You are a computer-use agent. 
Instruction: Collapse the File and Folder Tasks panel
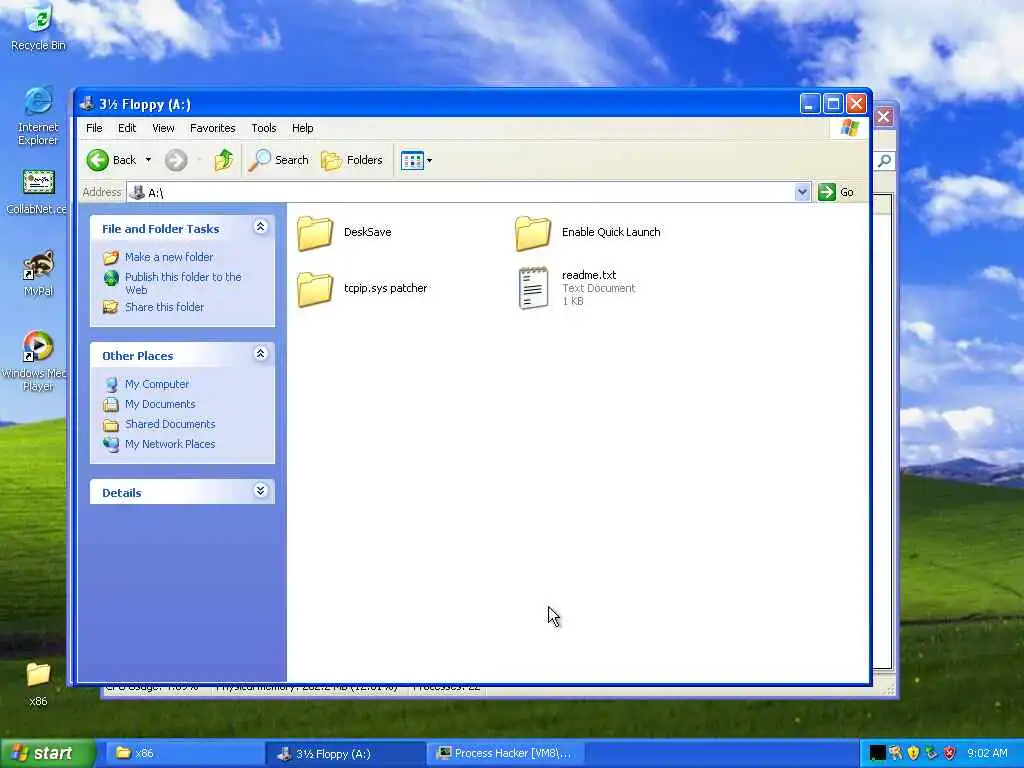[260, 227]
